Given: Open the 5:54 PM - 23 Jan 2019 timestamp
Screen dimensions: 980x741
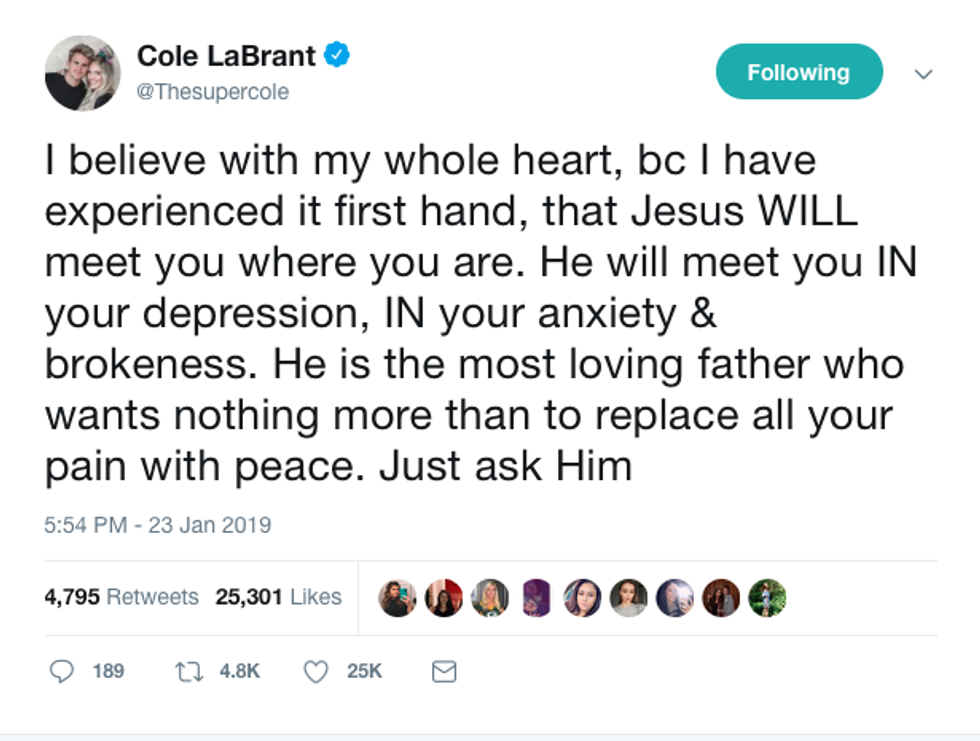Looking at the screenshot, I should 158,525.
